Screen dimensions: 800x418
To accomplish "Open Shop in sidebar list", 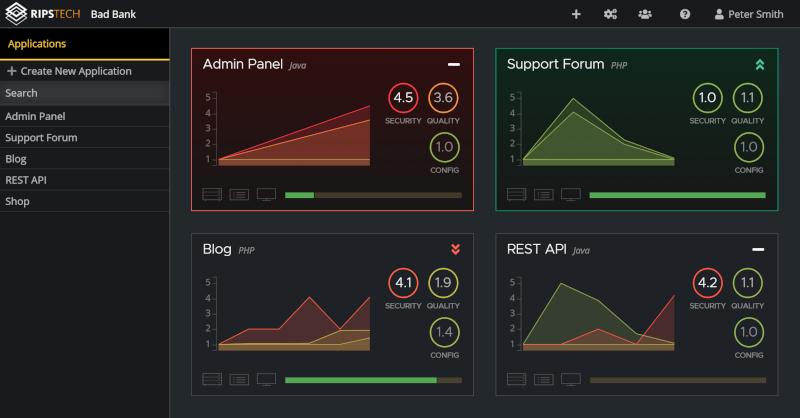I will [x=84, y=201].
